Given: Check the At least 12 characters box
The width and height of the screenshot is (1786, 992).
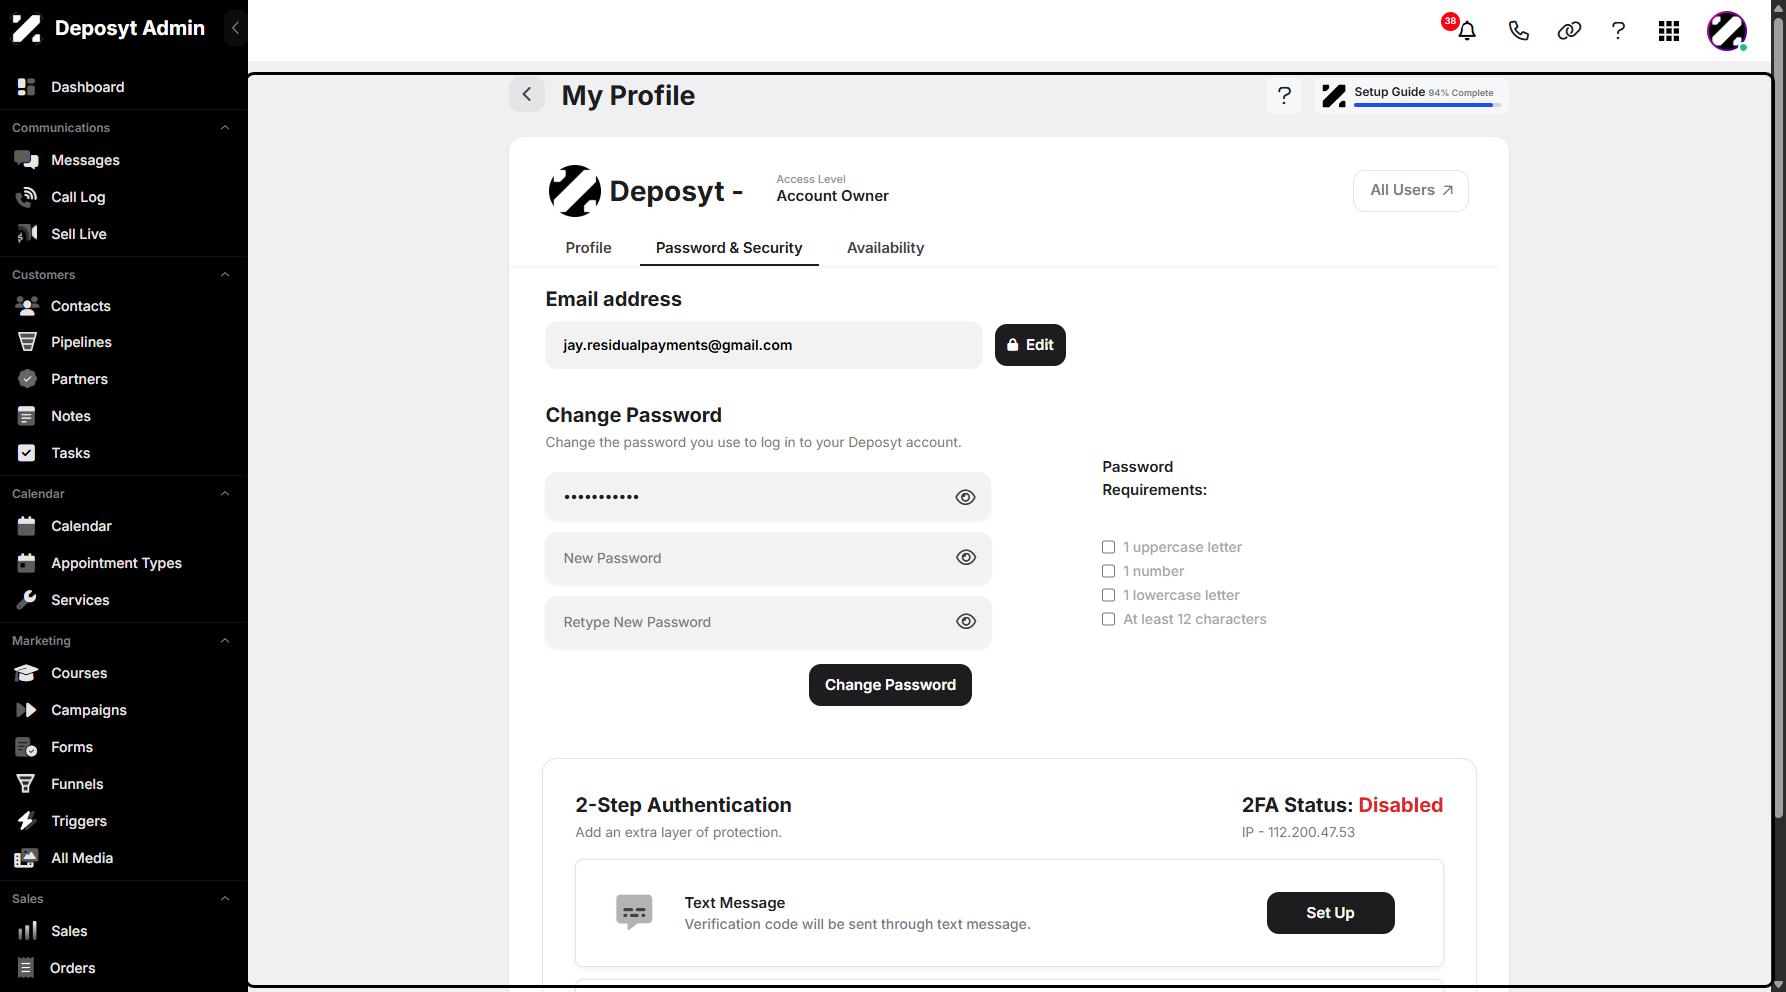Looking at the screenshot, I should (x=1108, y=619).
